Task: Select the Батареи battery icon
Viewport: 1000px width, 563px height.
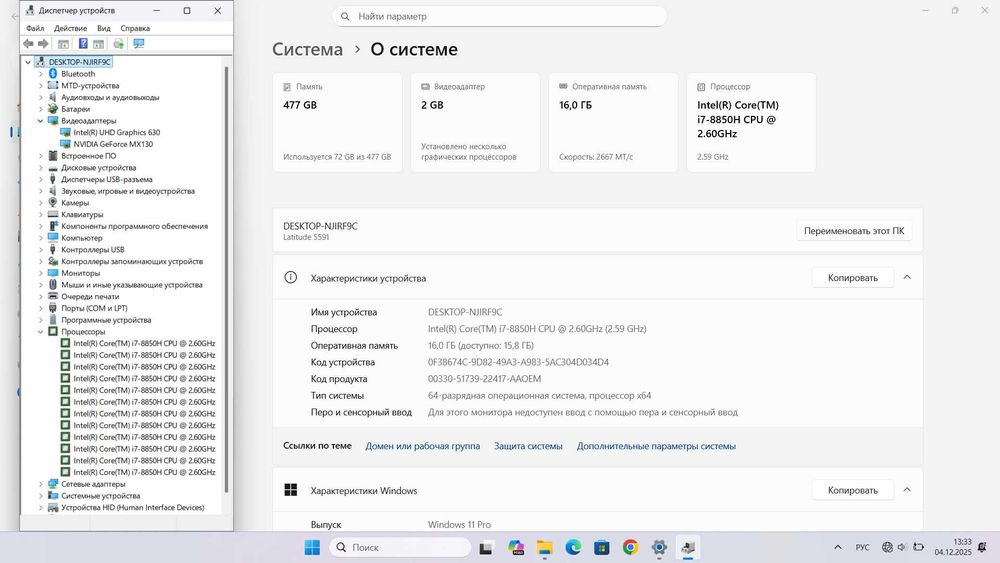Action: (53, 109)
